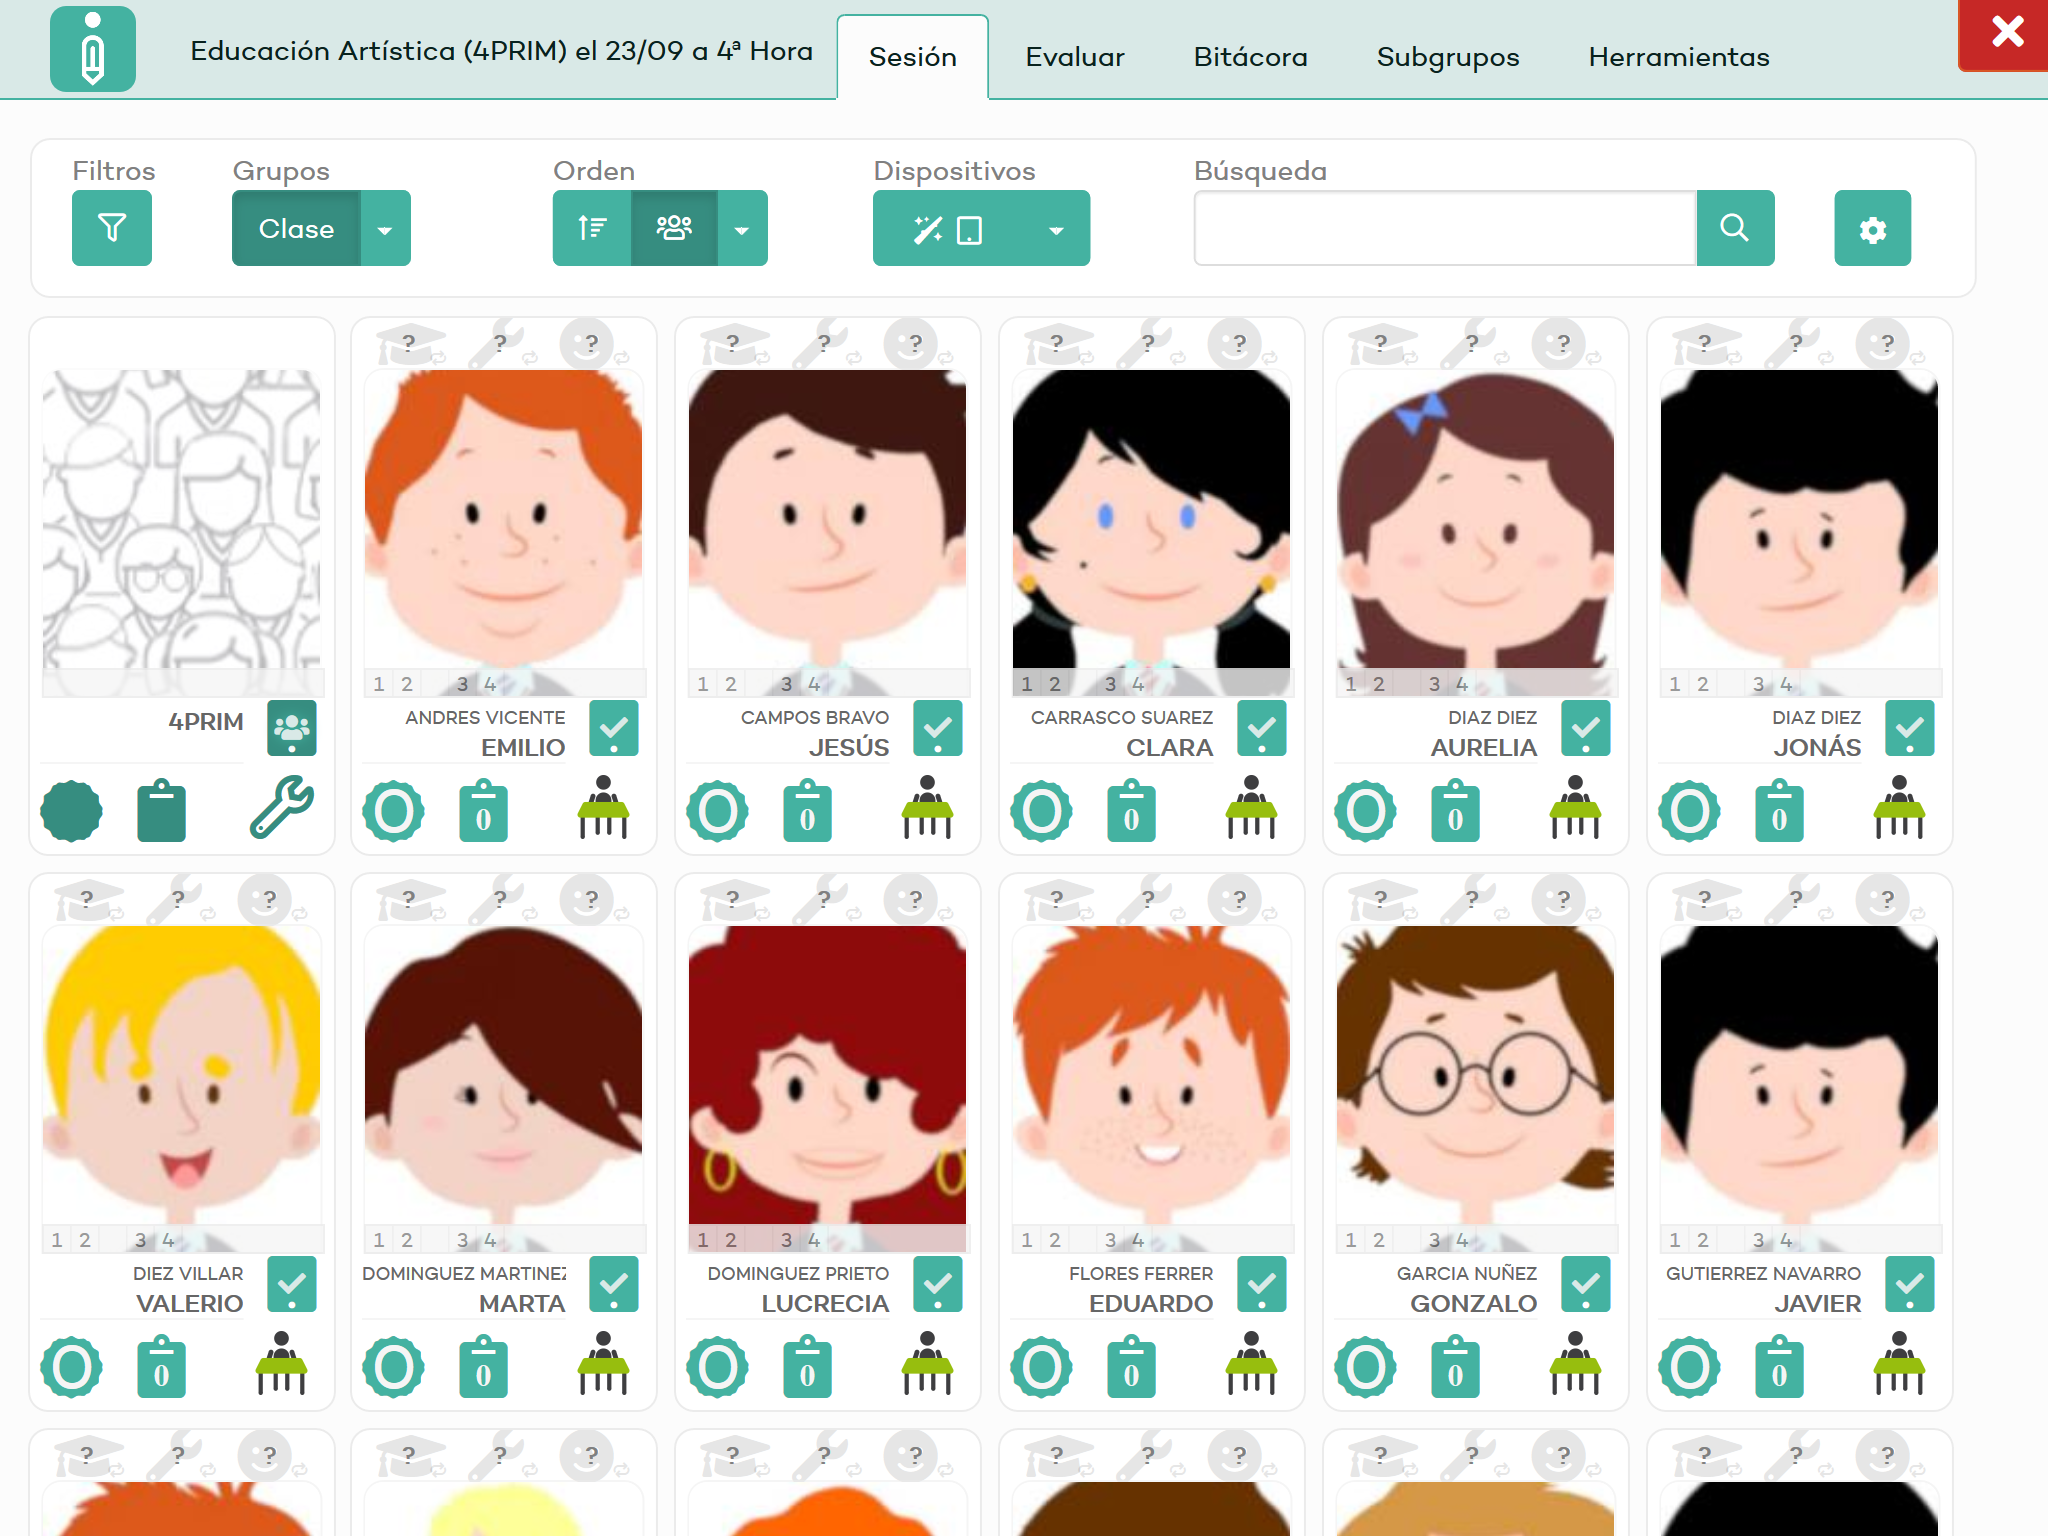Image resolution: width=2048 pixels, height=1536 pixels.
Task: Click the name AURELIA
Action: (x=1483, y=747)
